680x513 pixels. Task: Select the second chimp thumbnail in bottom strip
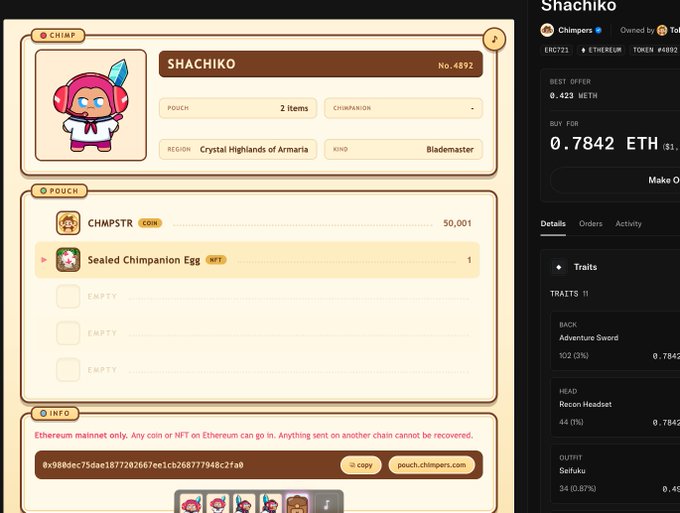tap(217, 504)
